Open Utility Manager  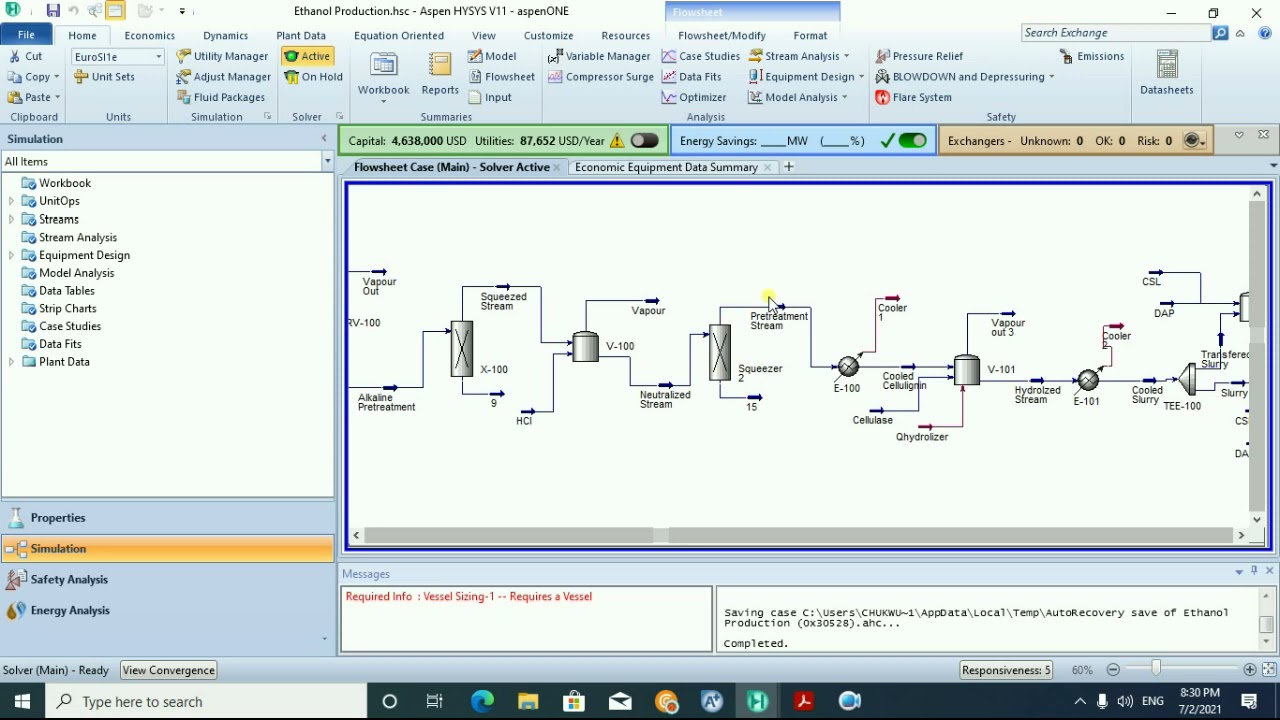click(x=222, y=56)
